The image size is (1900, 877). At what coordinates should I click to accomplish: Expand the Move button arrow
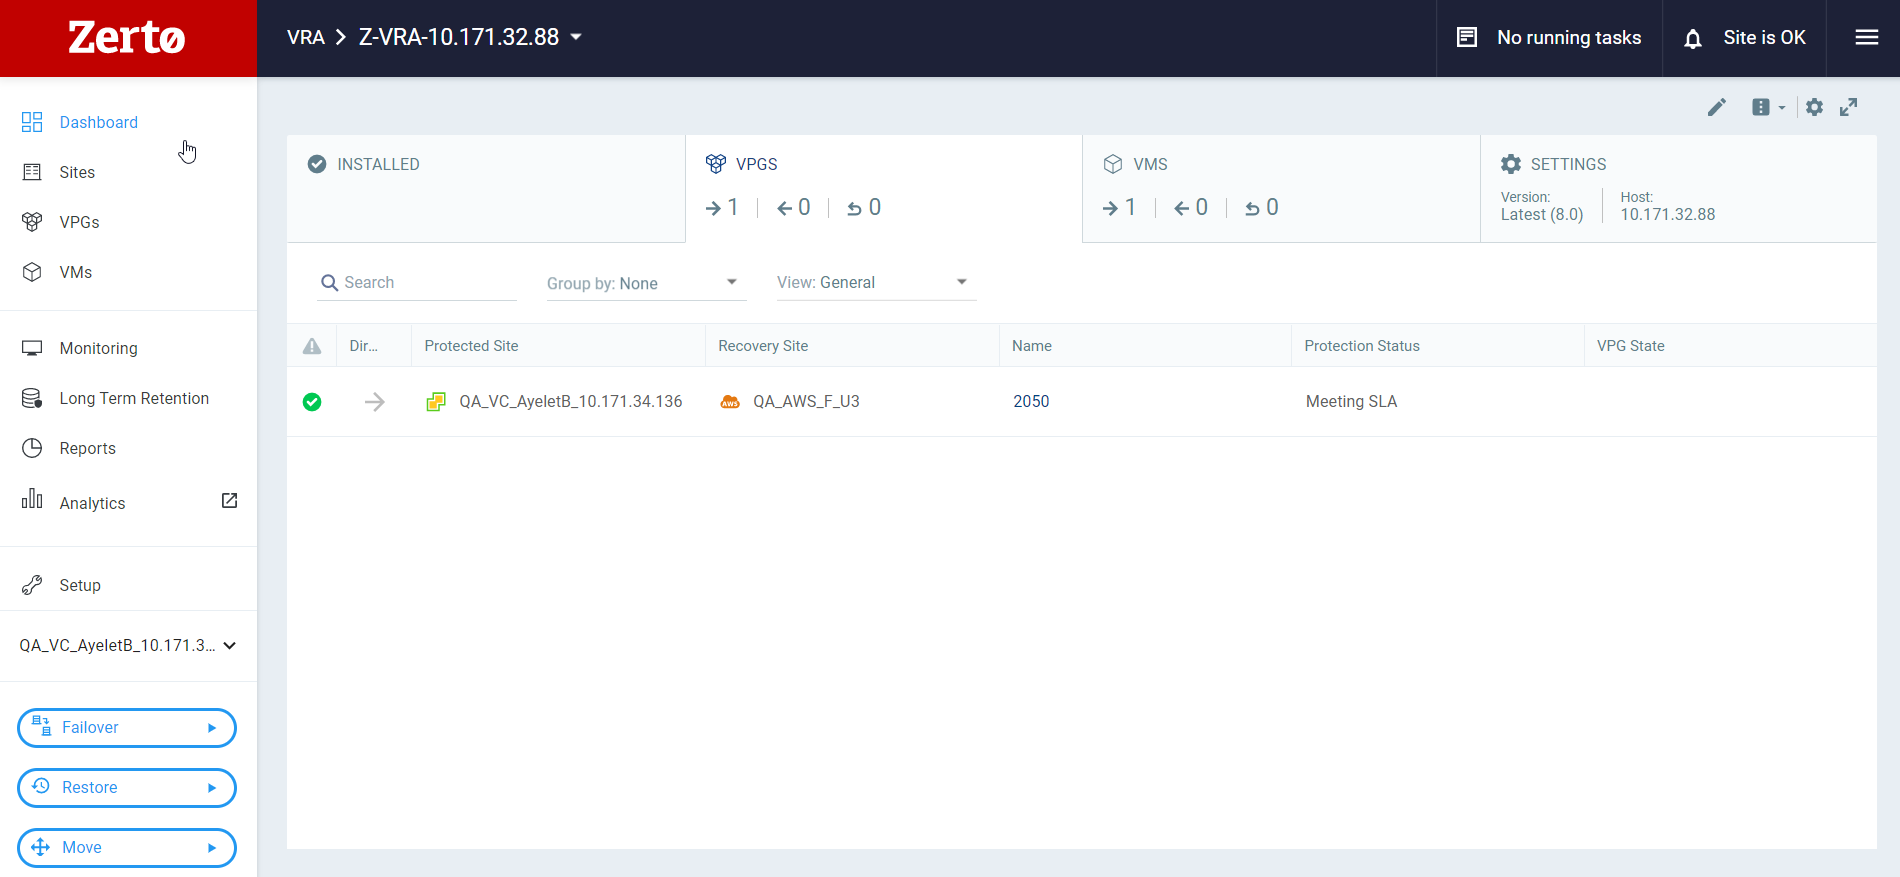(212, 848)
